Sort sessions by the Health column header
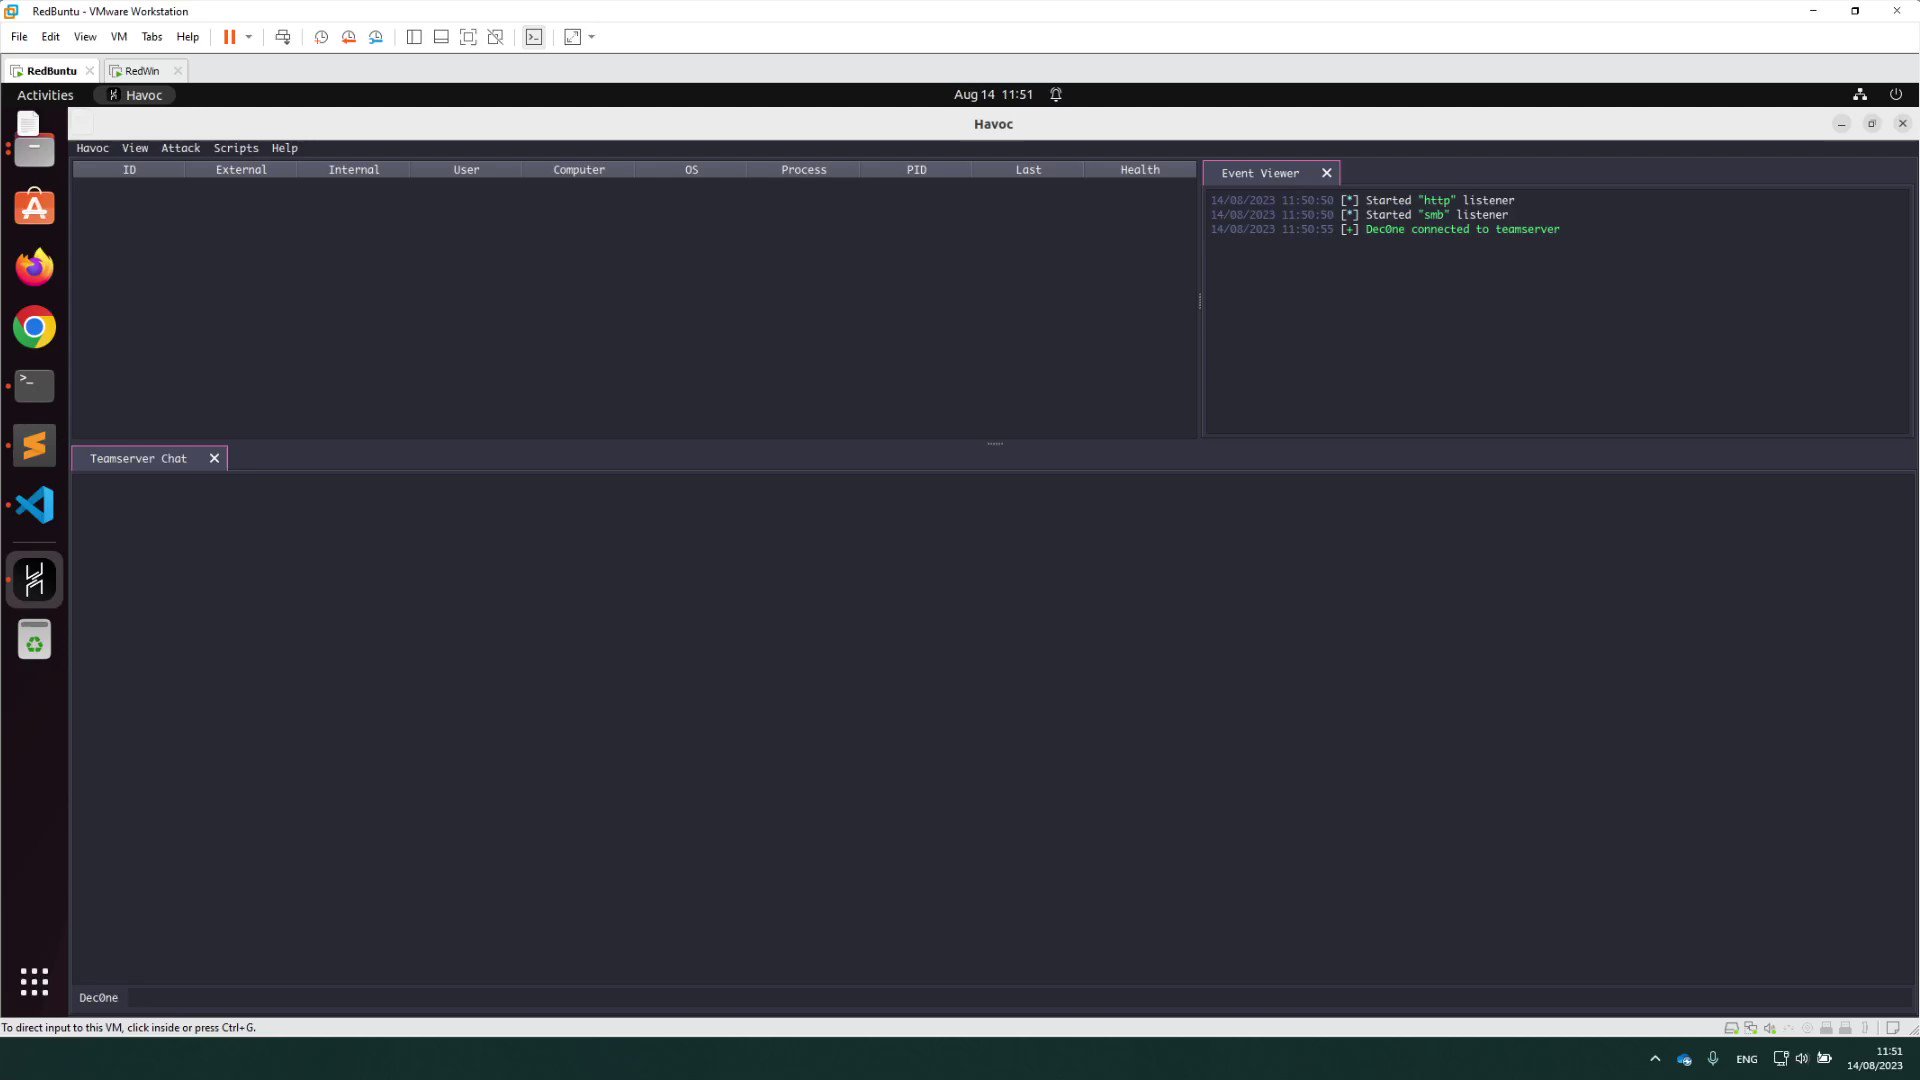The height and width of the screenshot is (1080, 1920). coord(1140,170)
